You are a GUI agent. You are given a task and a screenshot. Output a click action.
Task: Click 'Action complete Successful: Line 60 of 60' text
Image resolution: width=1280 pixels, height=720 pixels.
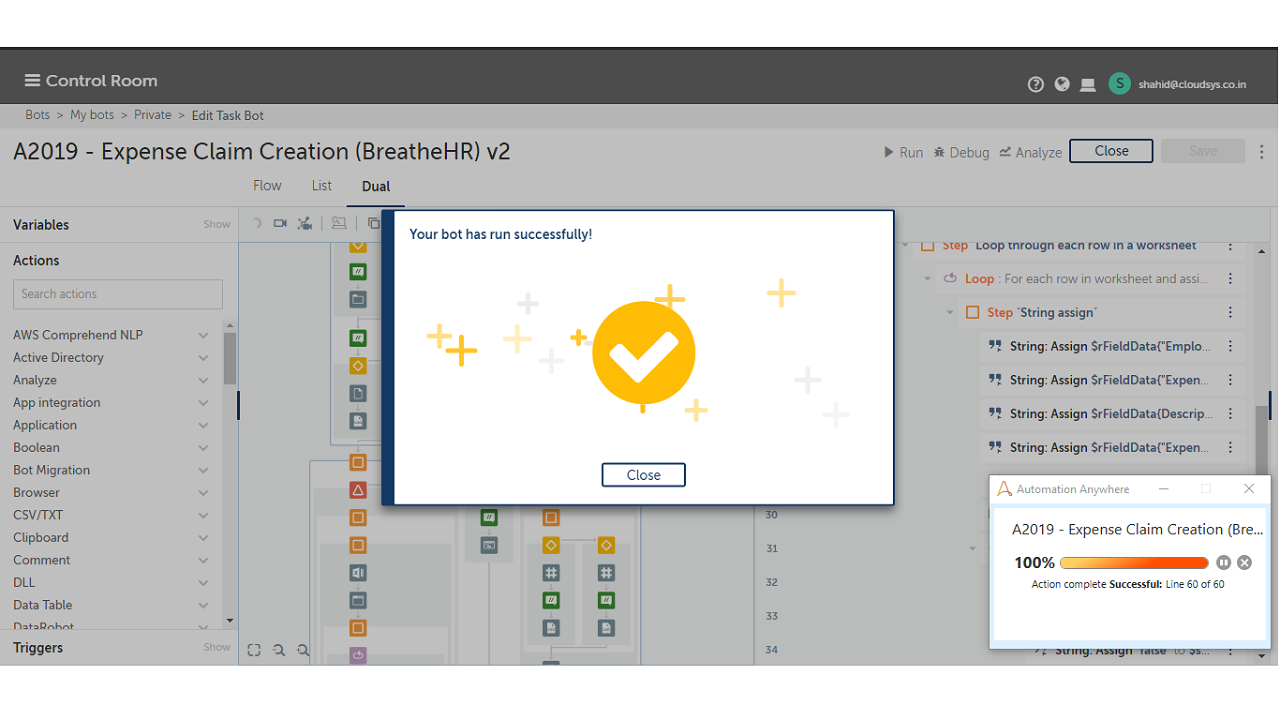pyautogui.click(x=1128, y=584)
